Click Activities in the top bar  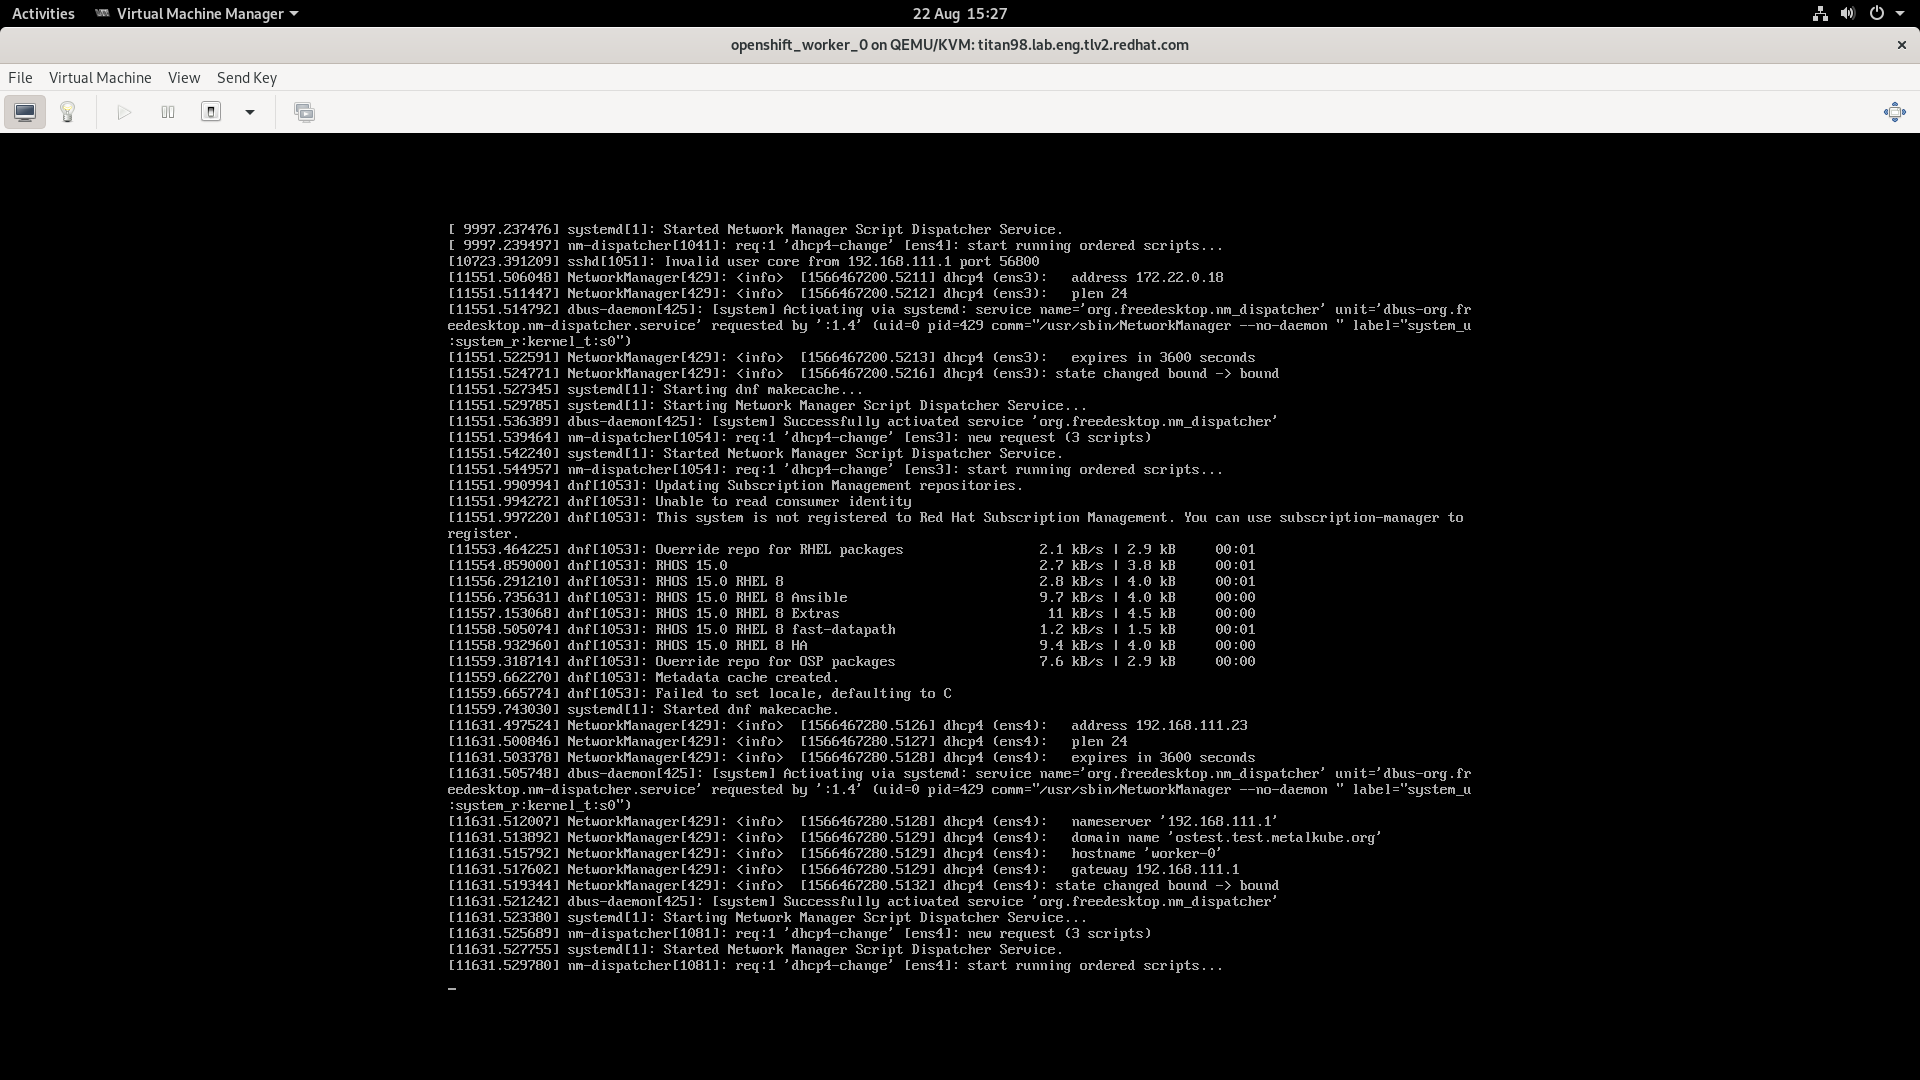coord(43,14)
